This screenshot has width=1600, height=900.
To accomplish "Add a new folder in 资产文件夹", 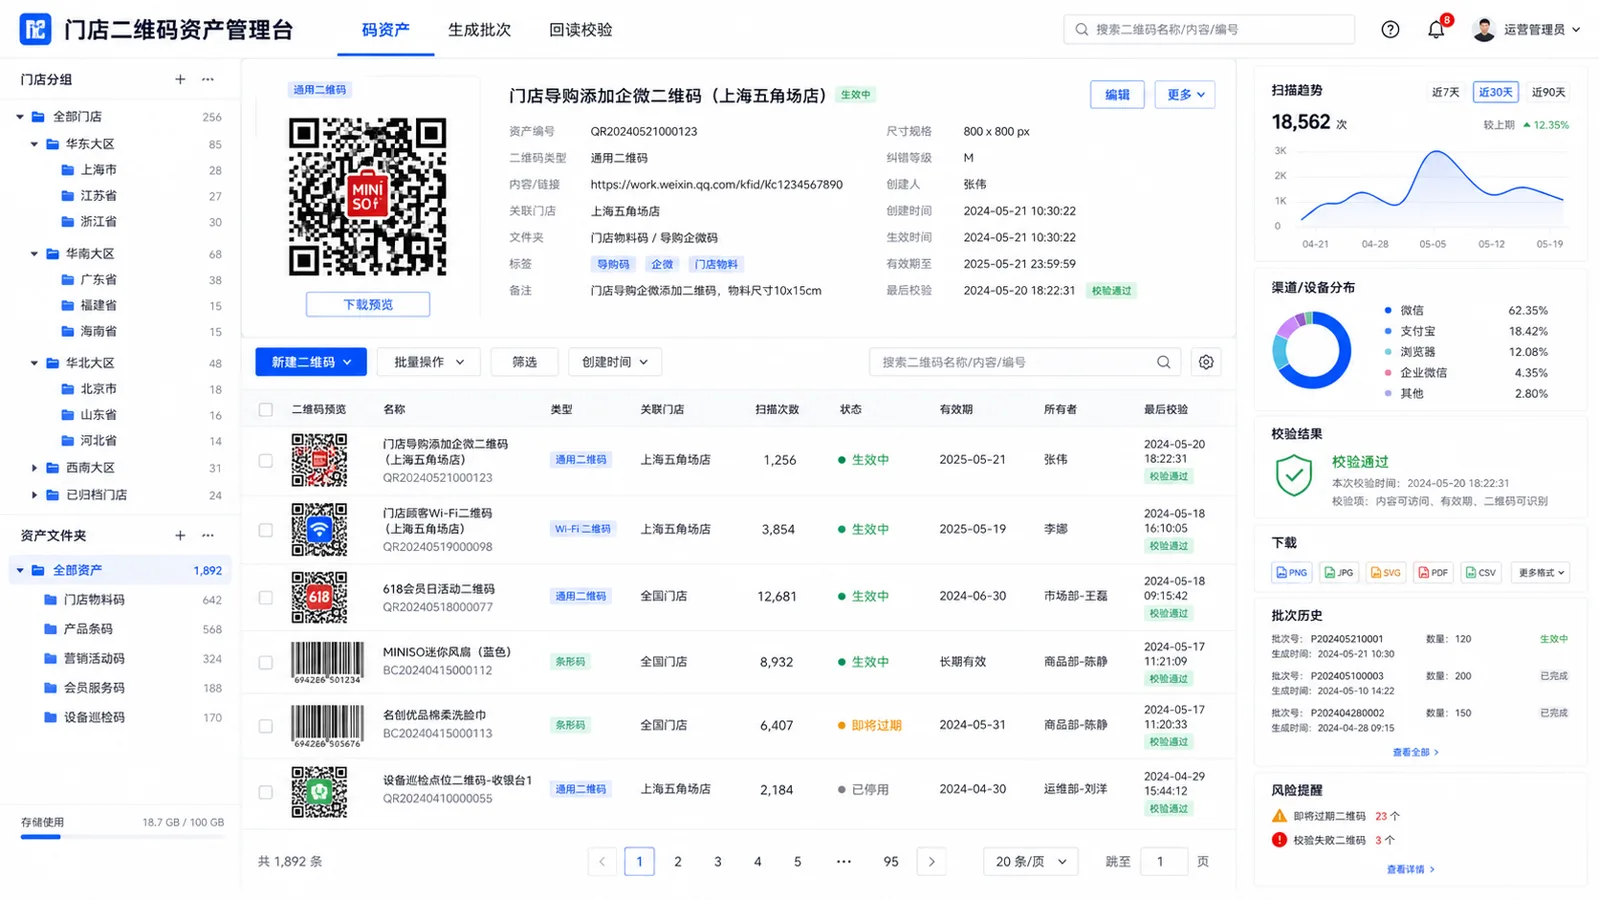I will tap(180, 535).
